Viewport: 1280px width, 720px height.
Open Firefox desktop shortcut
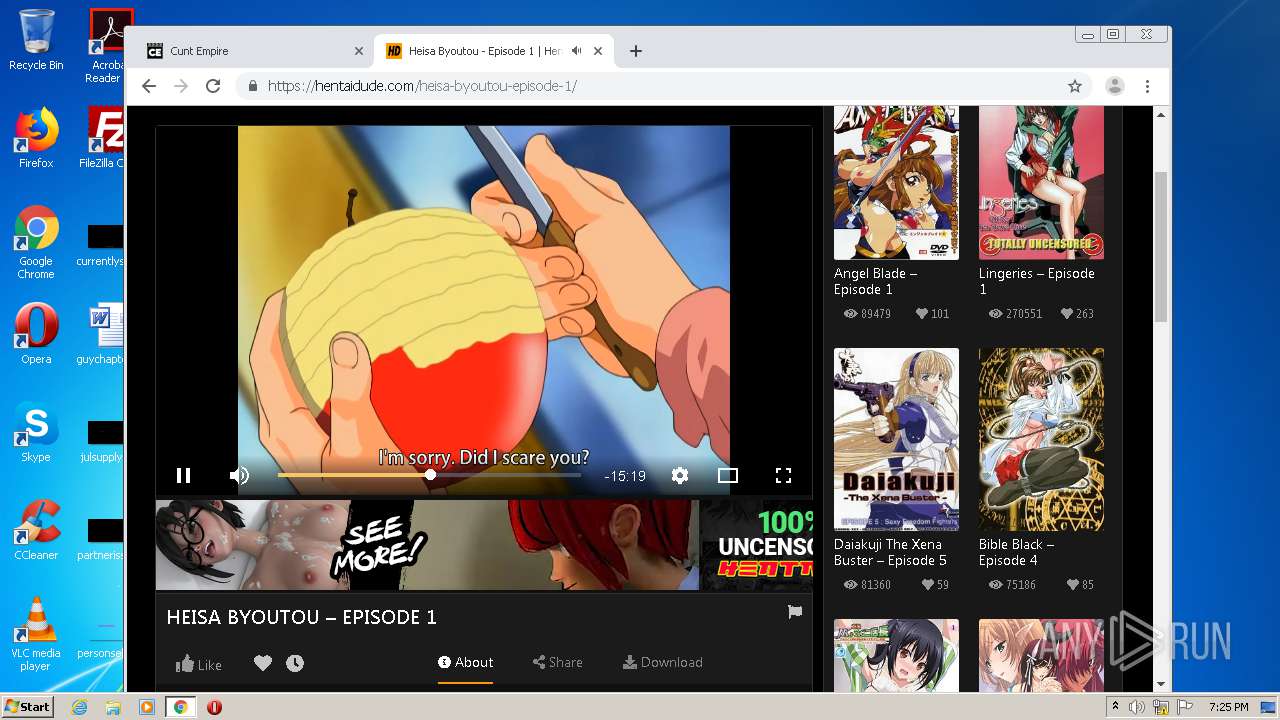tap(36, 137)
